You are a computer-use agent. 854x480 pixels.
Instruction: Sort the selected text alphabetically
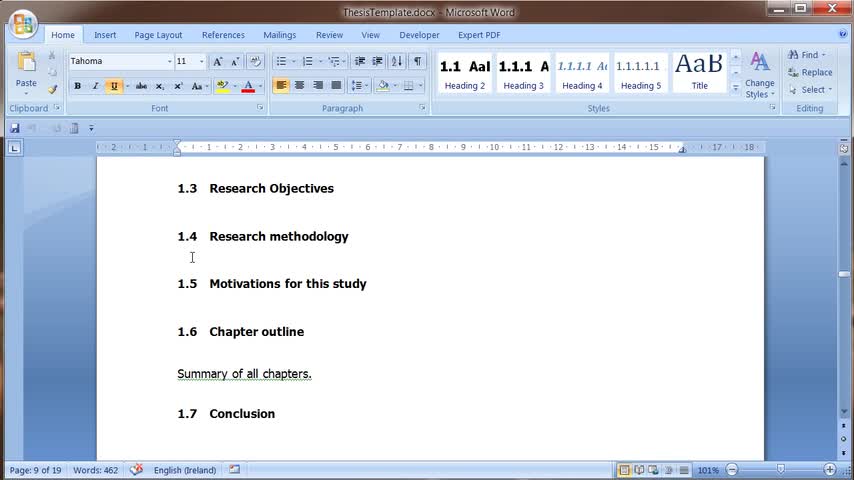tap(397, 62)
